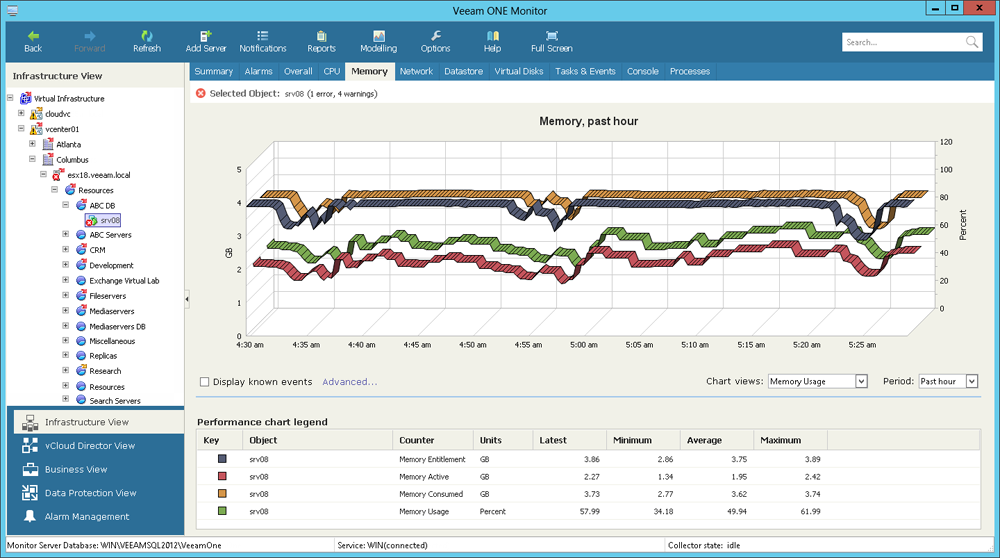Screen dimensions: 1000x558
Task: Click the error icon beside Selected Object
Action: click(200, 94)
